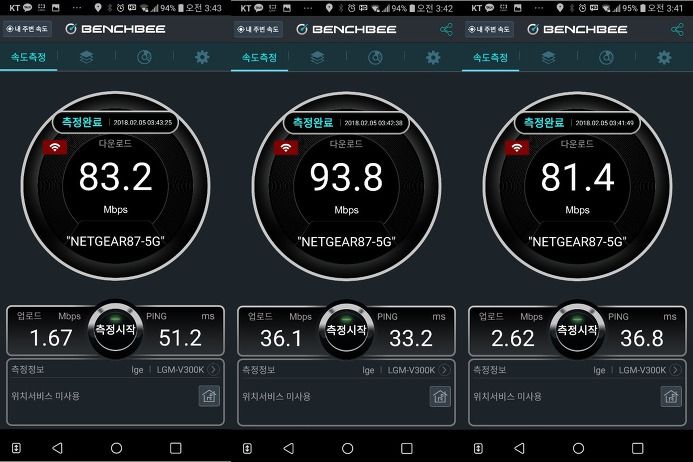Expand 측정정보 chevron next to LGM-V300K, 51.2 ms screen
This screenshot has height=462, width=693.
(x=213, y=369)
